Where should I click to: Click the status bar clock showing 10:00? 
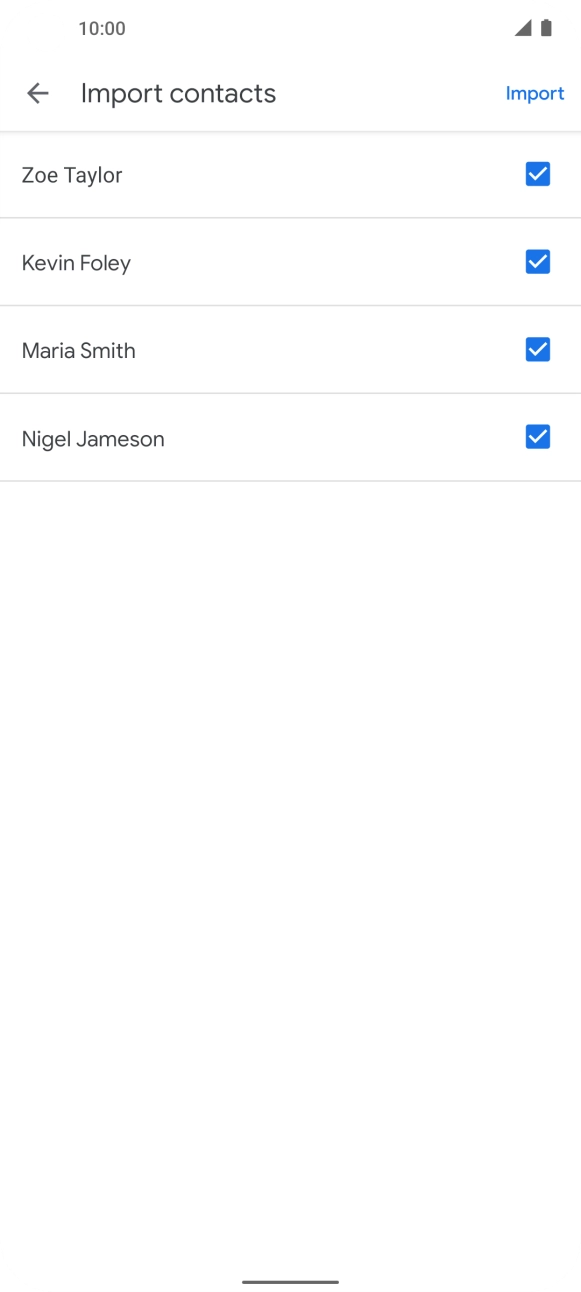101,29
